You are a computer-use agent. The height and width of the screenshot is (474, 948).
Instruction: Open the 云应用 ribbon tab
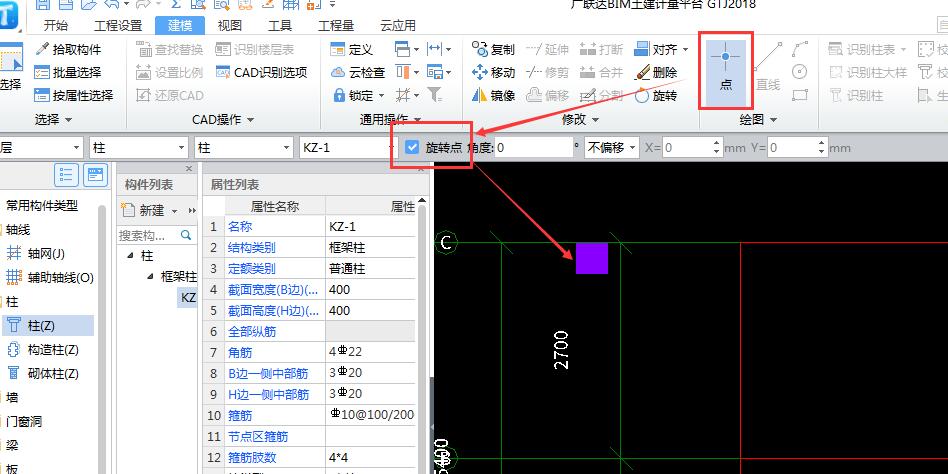(398, 25)
